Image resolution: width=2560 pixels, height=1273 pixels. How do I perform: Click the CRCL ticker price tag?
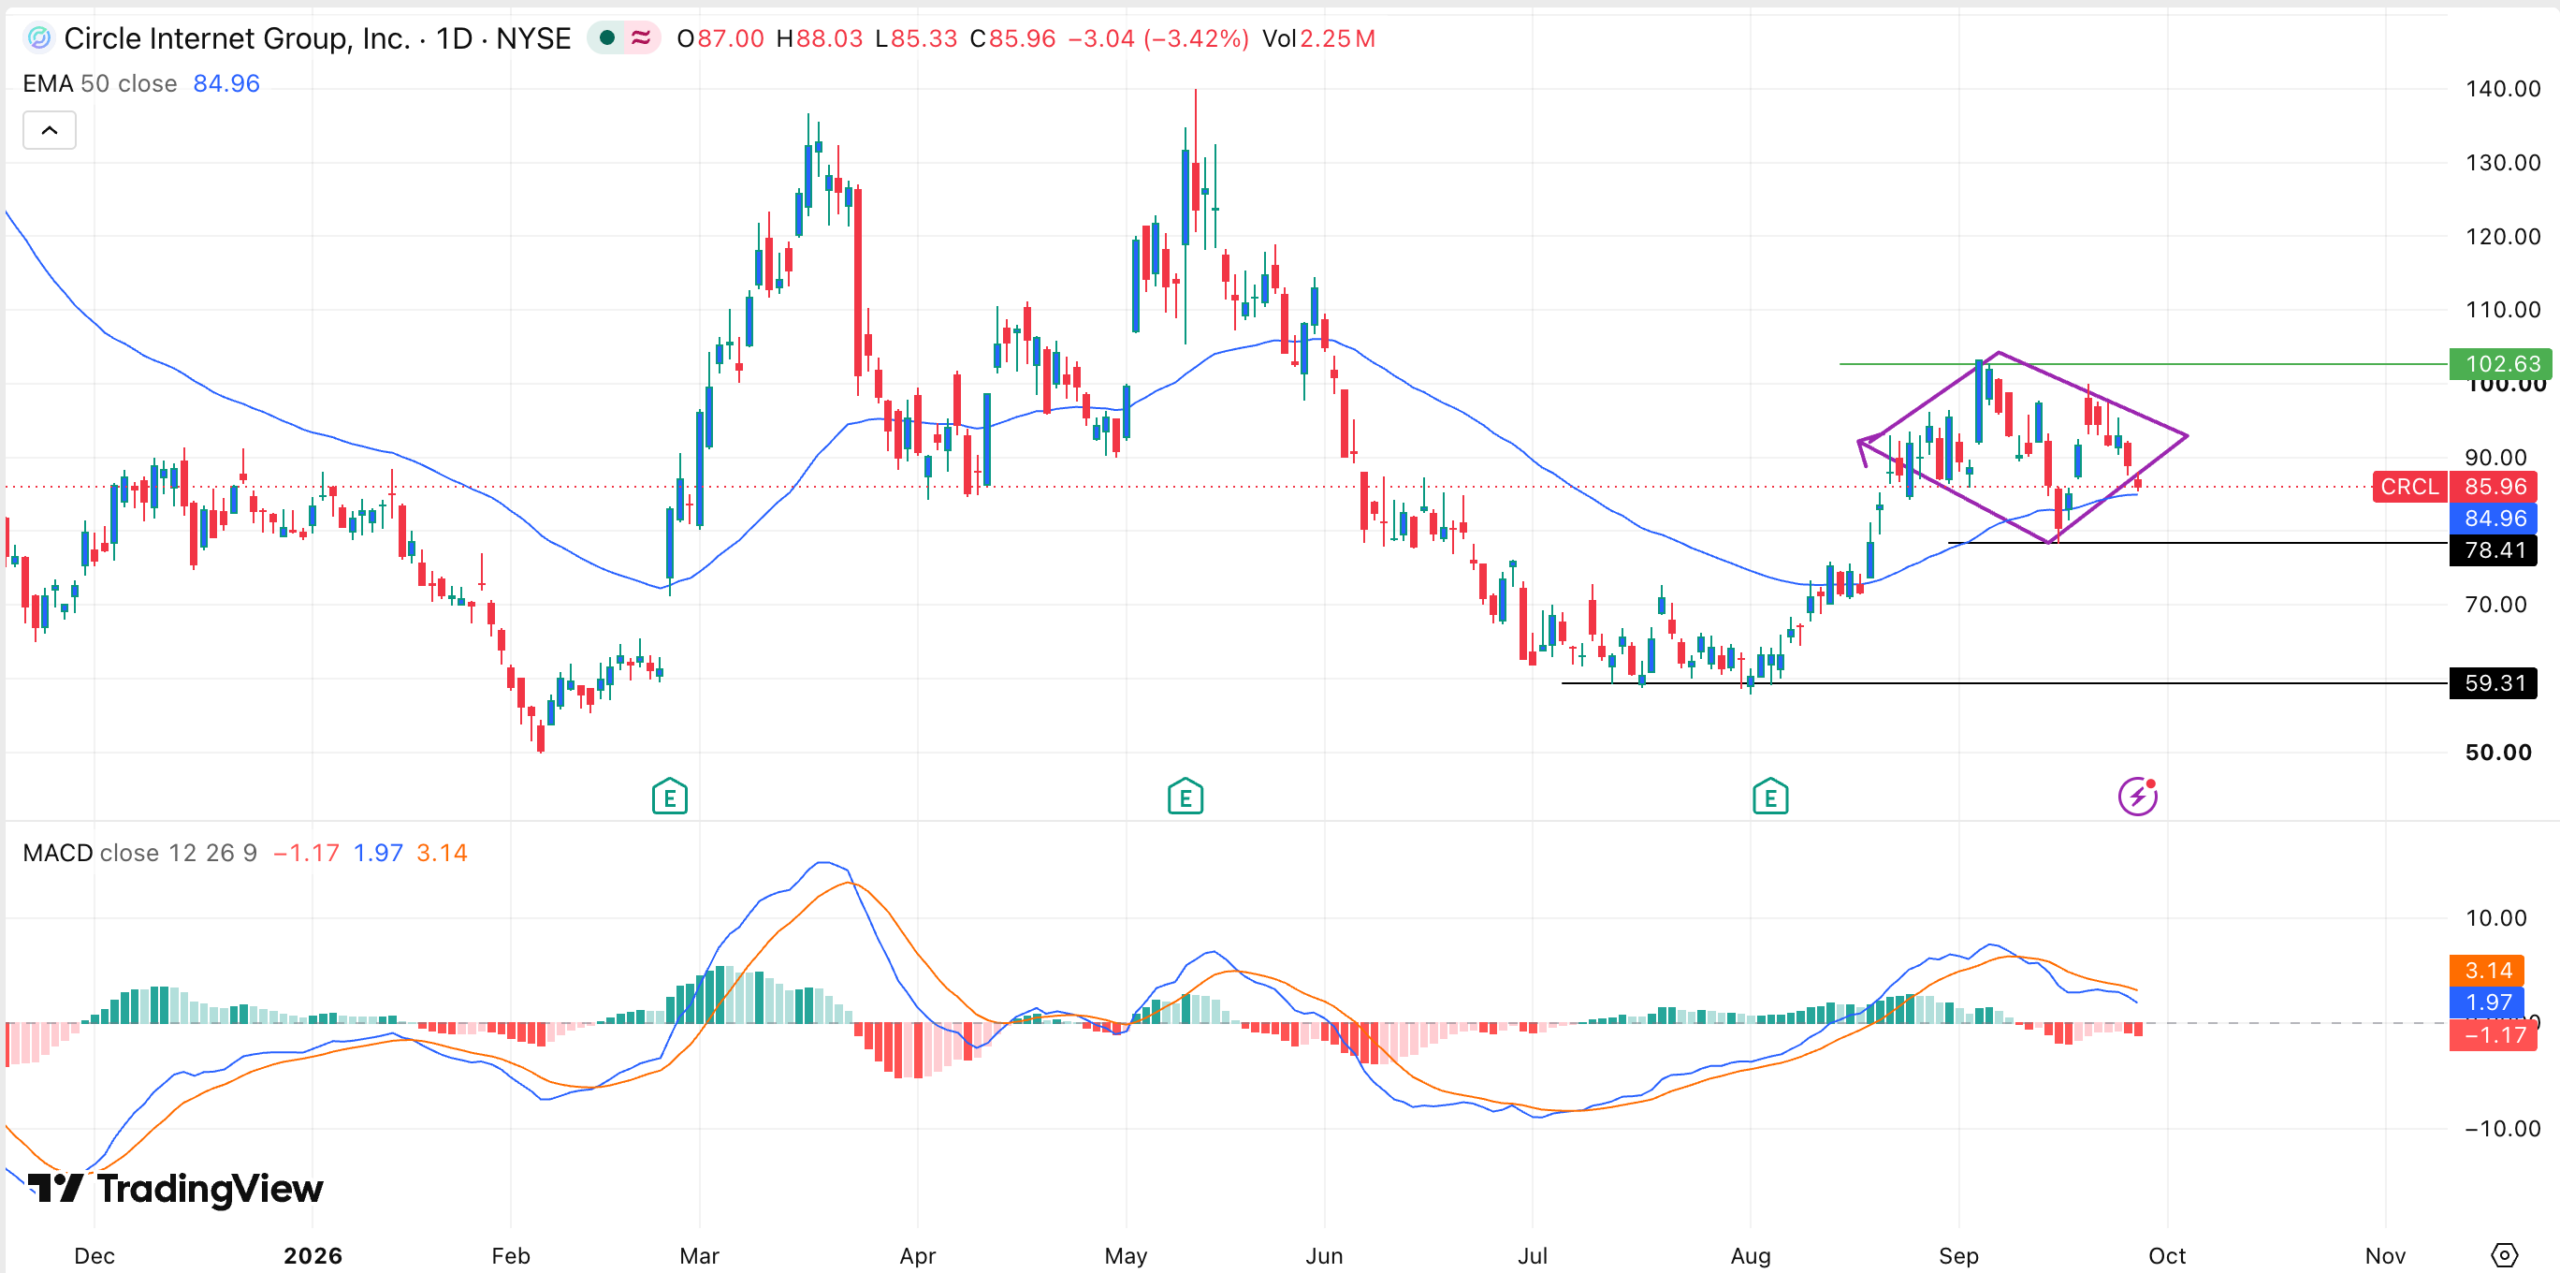[2410, 487]
